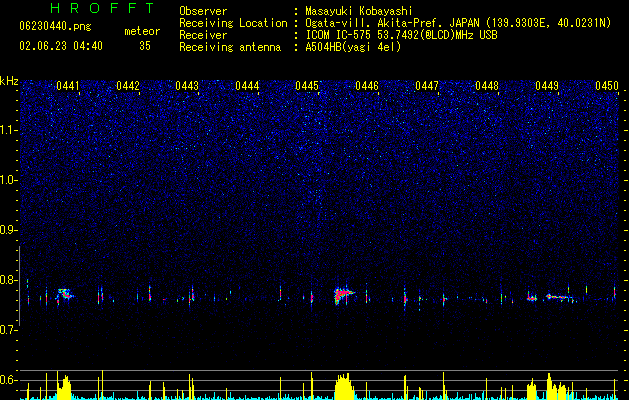Image resolution: width=629 pixels, height=400 pixels.
Task: Click the 0449 time marker
Action: coord(547,85)
